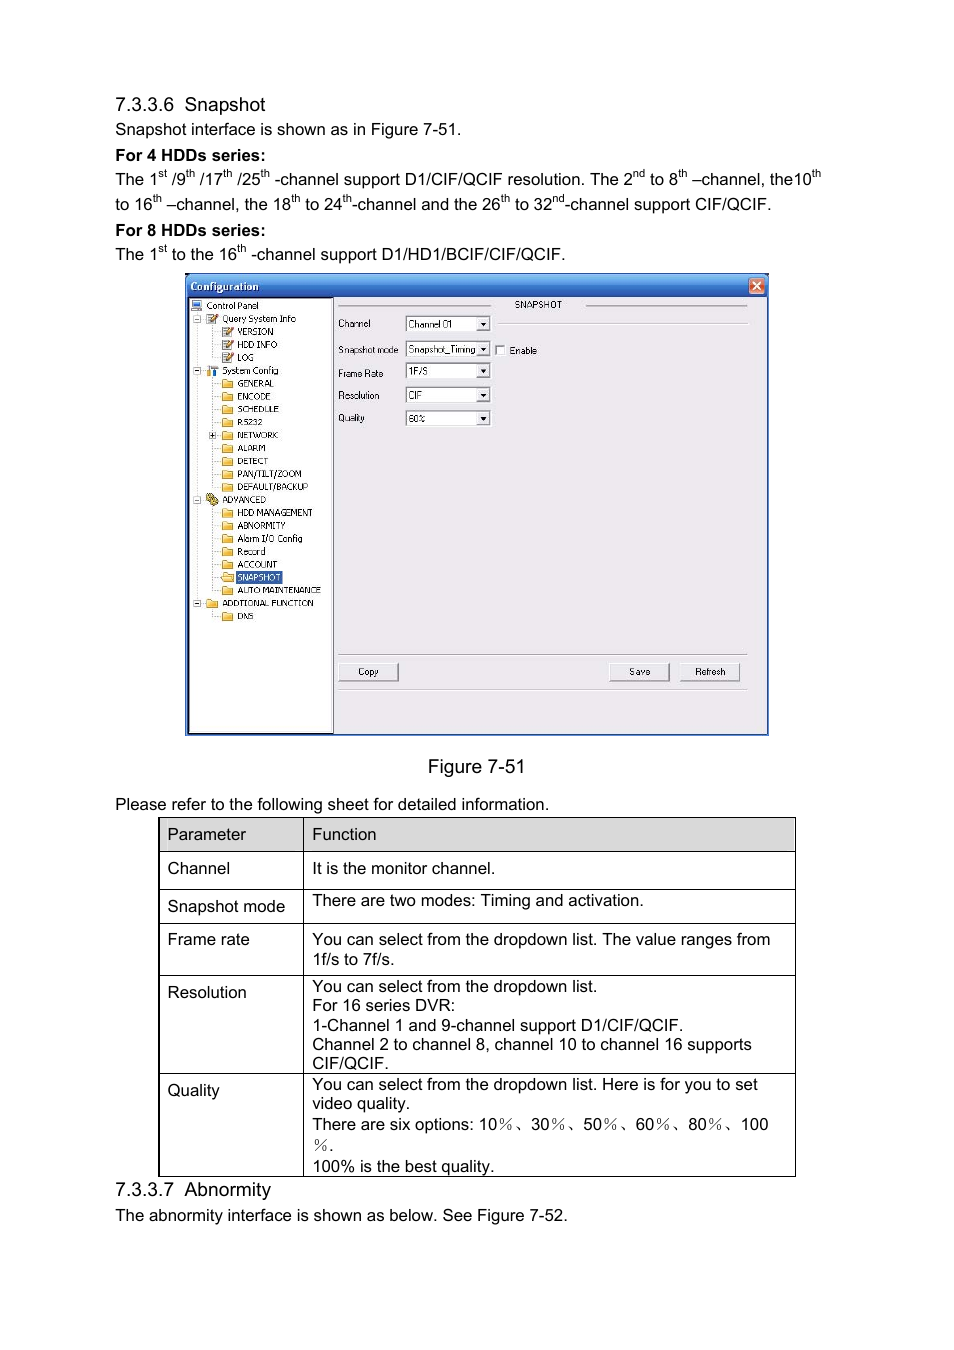Close the Configuration dialog
The image size is (954, 1350).
(757, 286)
